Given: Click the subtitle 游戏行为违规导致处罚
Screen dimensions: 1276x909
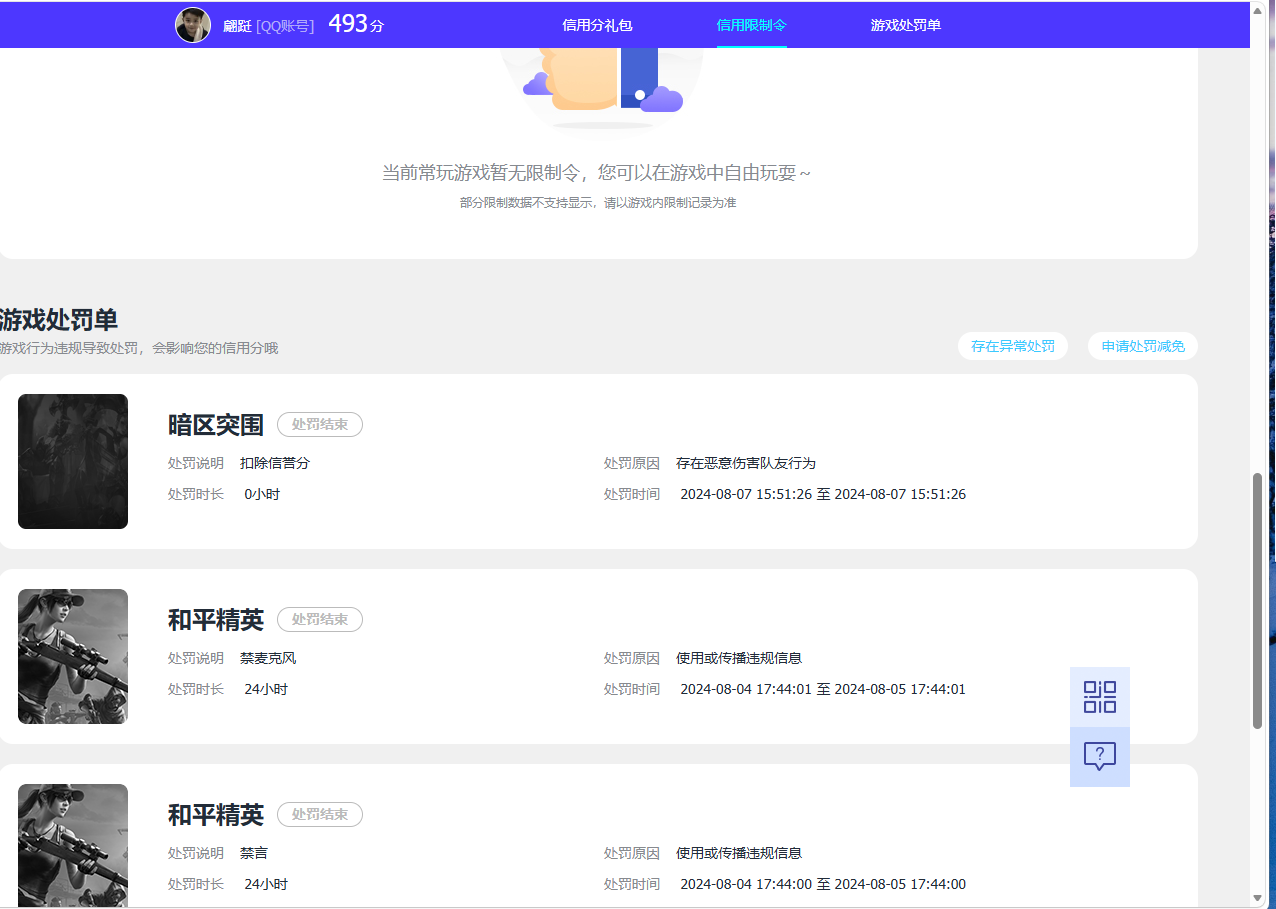Looking at the screenshot, I should (139, 348).
